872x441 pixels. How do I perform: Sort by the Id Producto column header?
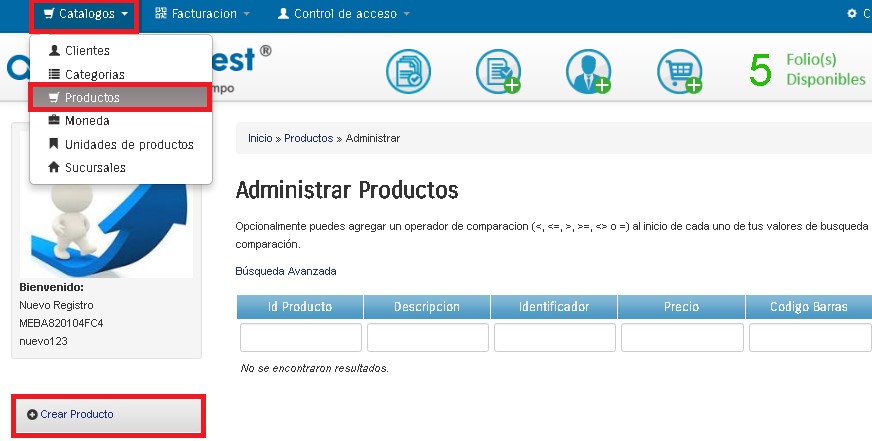click(x=300, y=307)
